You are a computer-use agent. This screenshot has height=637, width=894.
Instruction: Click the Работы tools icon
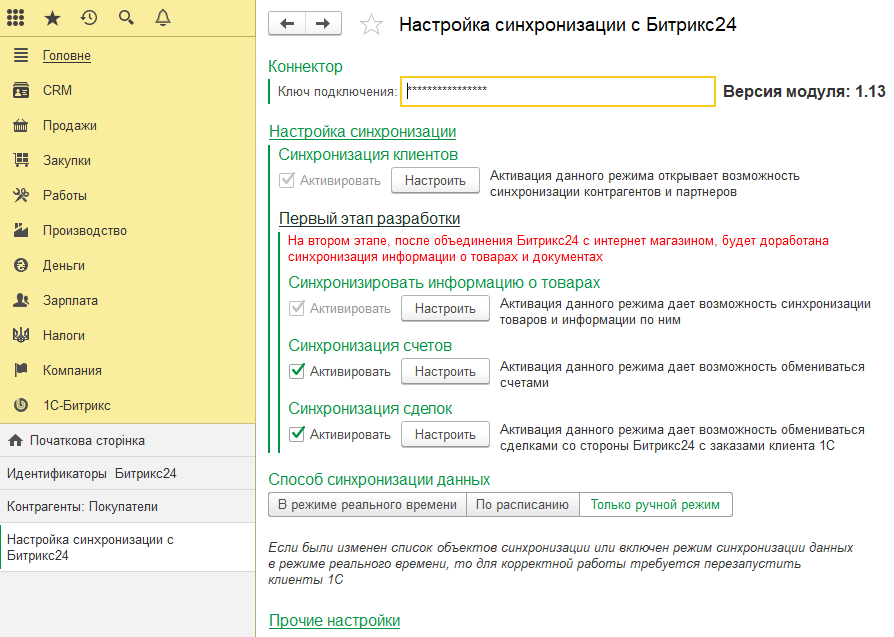pos(21,195)
